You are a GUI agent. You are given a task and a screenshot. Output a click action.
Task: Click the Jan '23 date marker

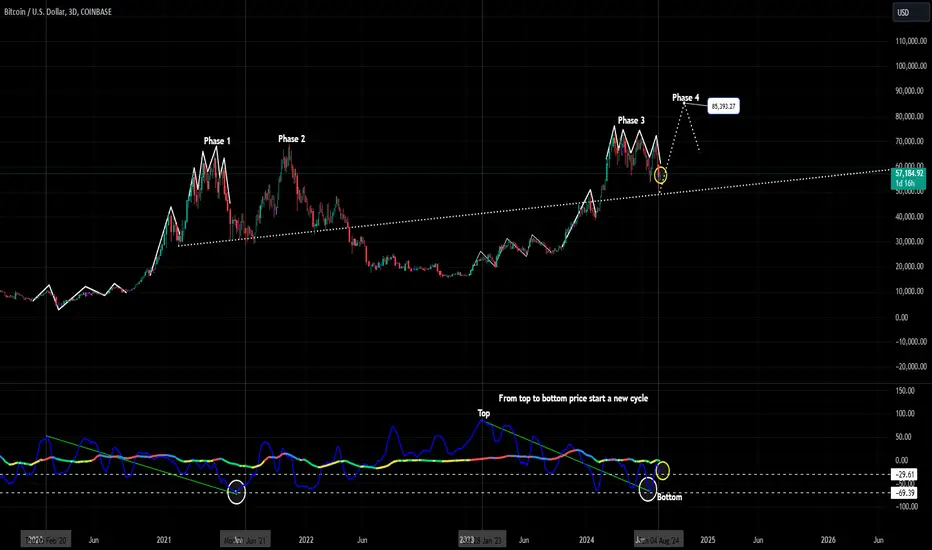click(x=482, y=540)
